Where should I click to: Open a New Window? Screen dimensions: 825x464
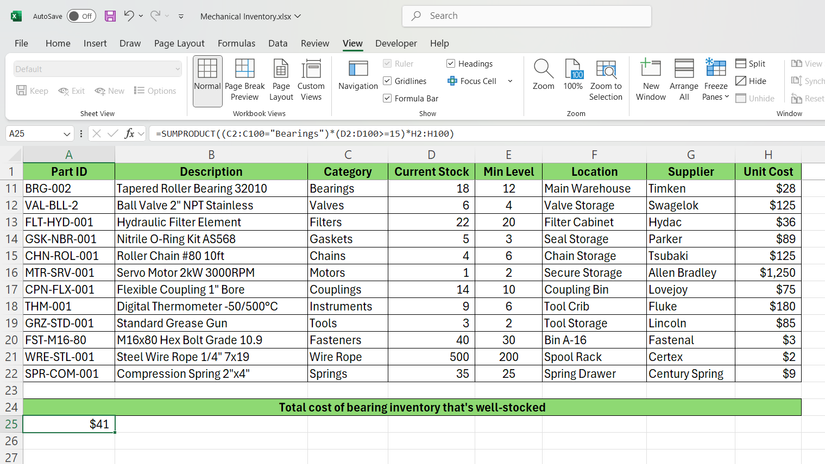650,80
